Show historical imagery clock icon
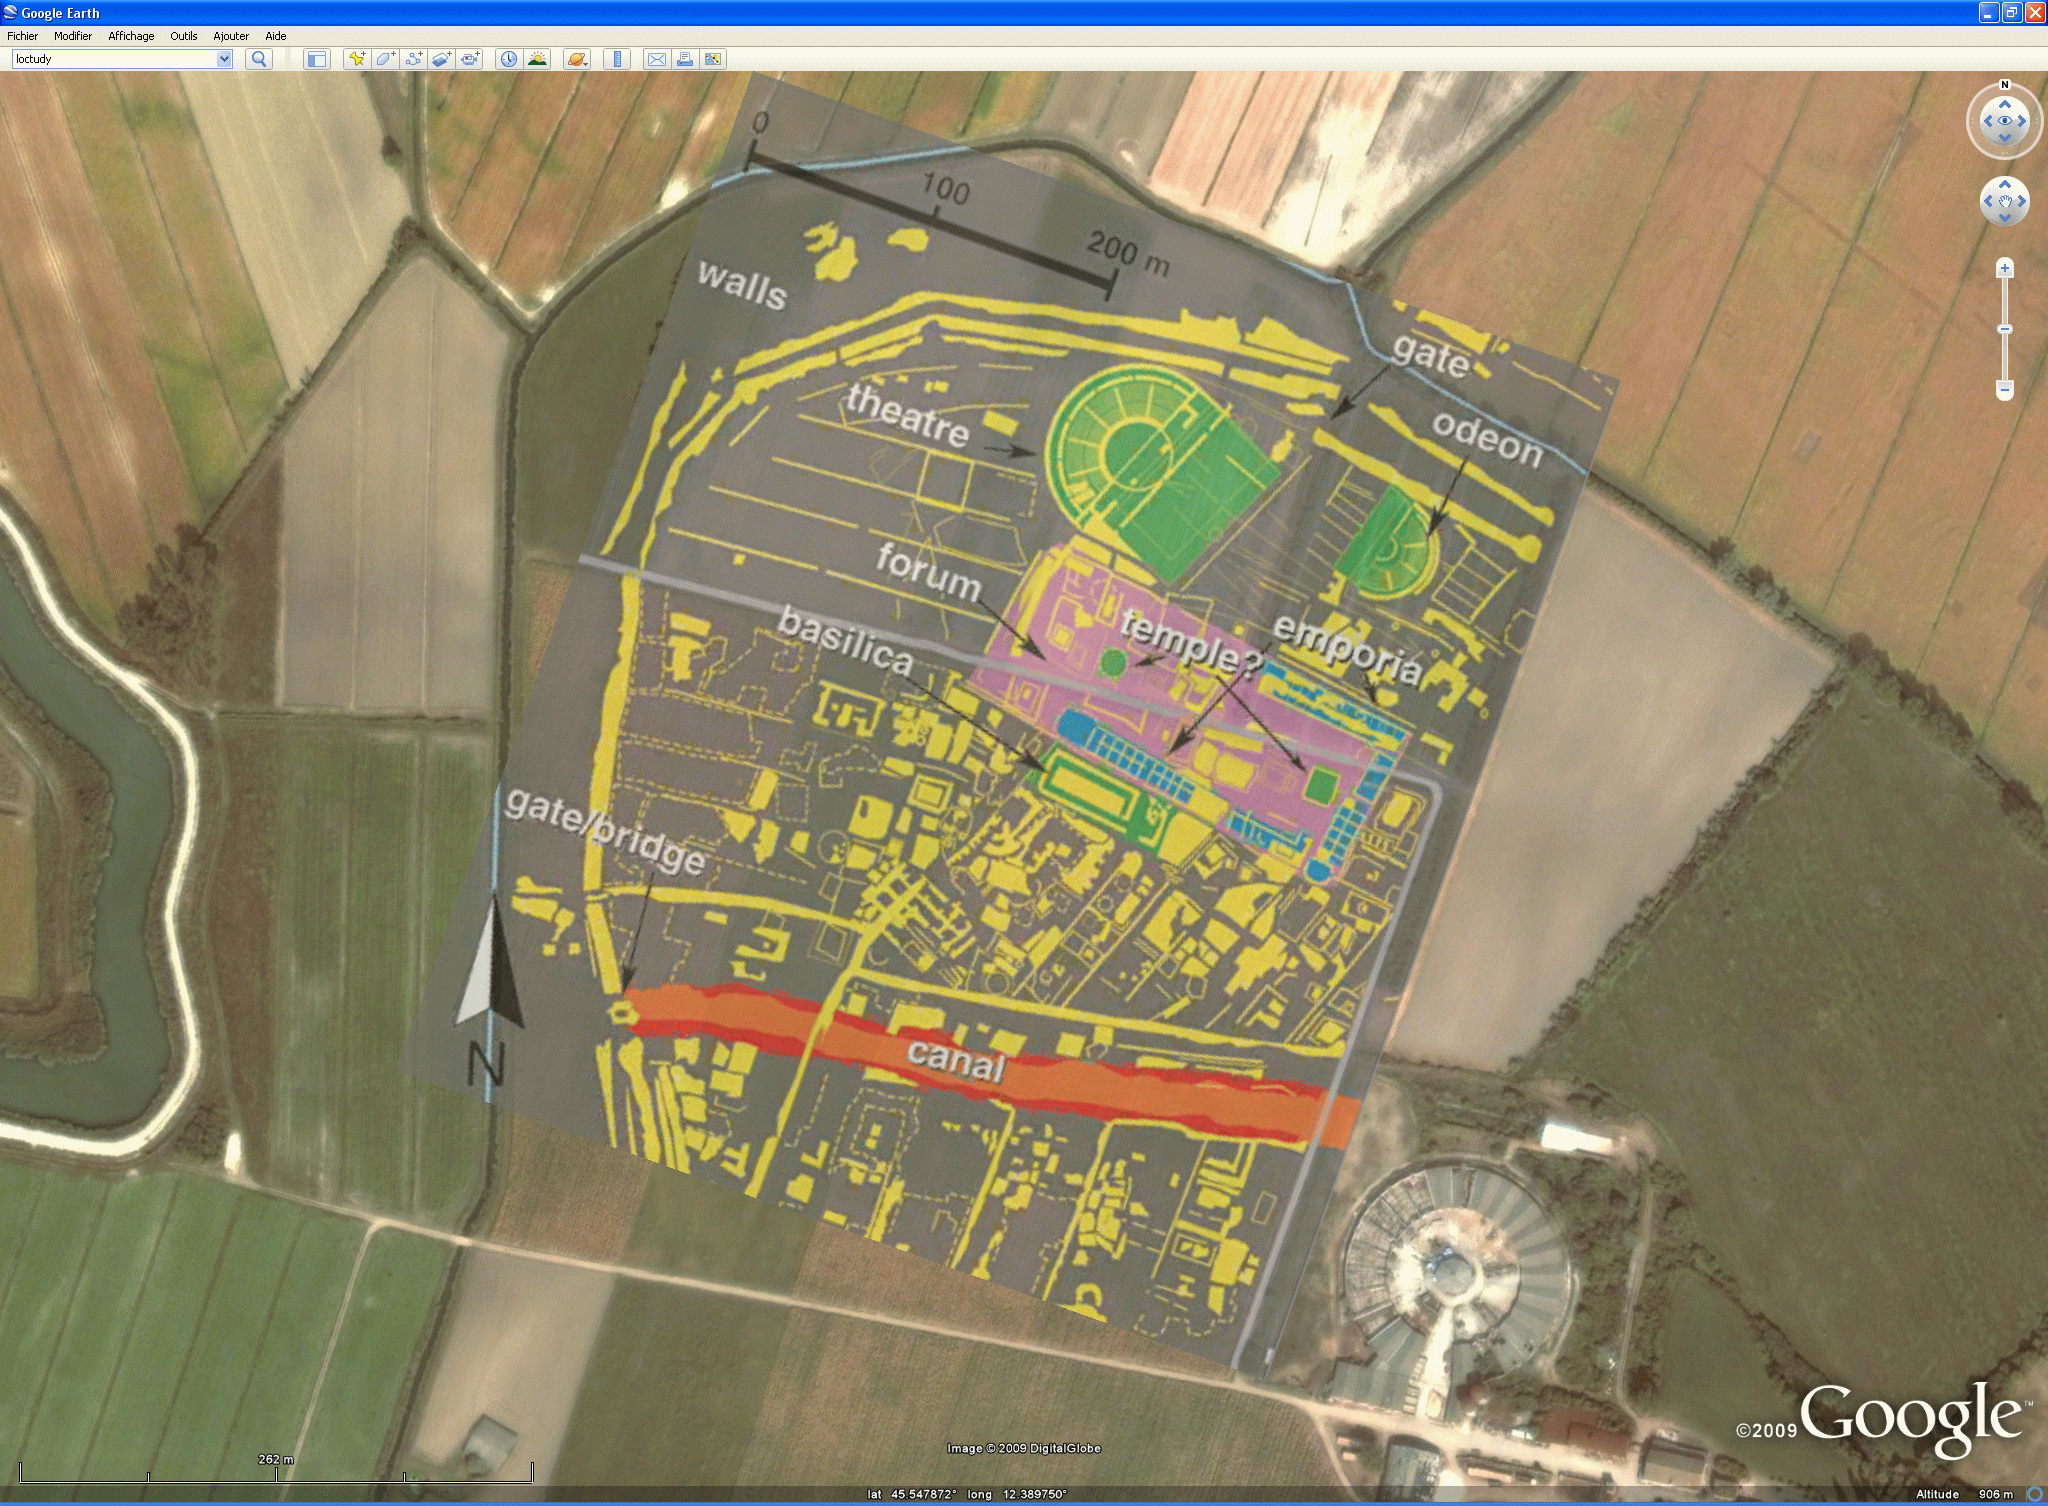Screen dimensions: 2048x1506 [509, 59]
